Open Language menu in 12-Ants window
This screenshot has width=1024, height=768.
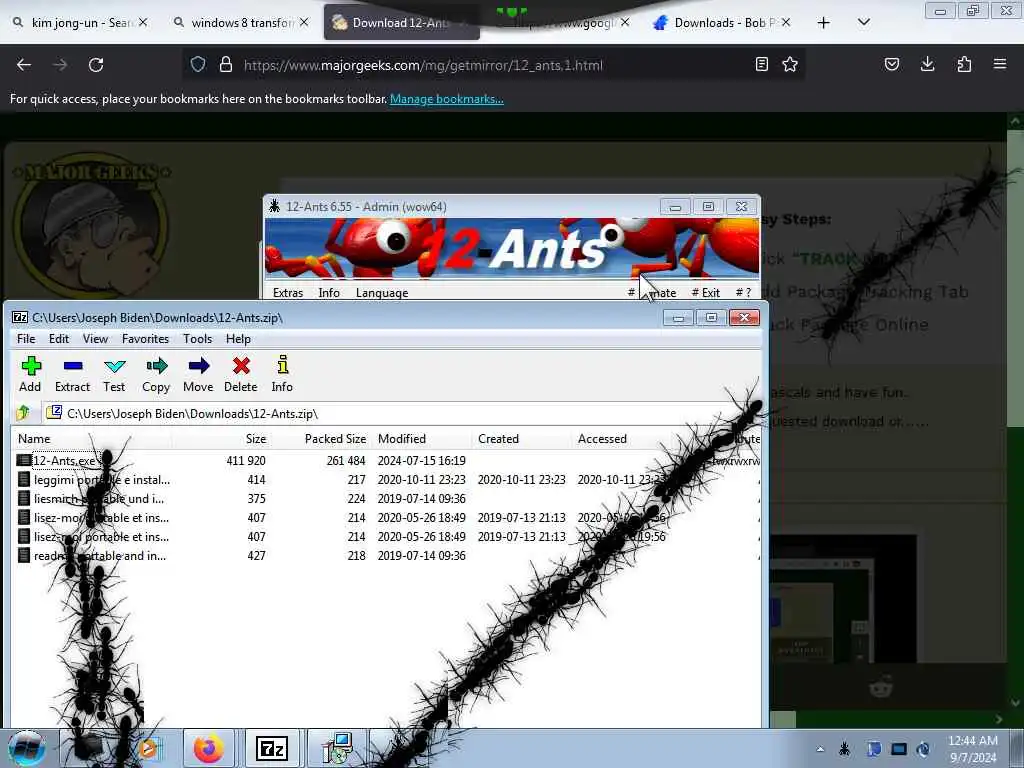(382, 293)
